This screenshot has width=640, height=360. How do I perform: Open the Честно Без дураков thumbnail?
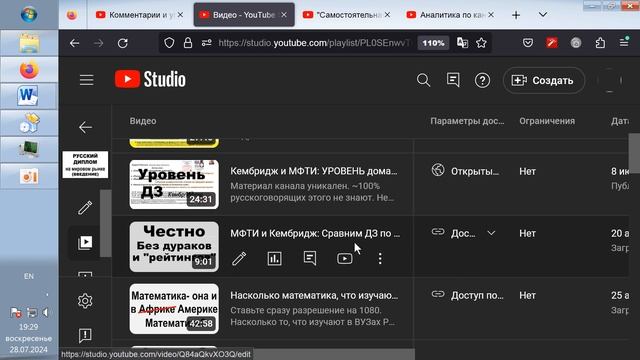point(174,247)
